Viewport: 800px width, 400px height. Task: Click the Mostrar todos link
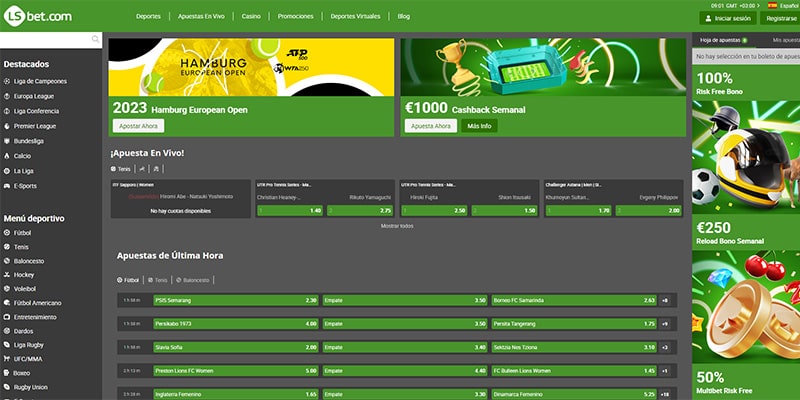[397, 226]
